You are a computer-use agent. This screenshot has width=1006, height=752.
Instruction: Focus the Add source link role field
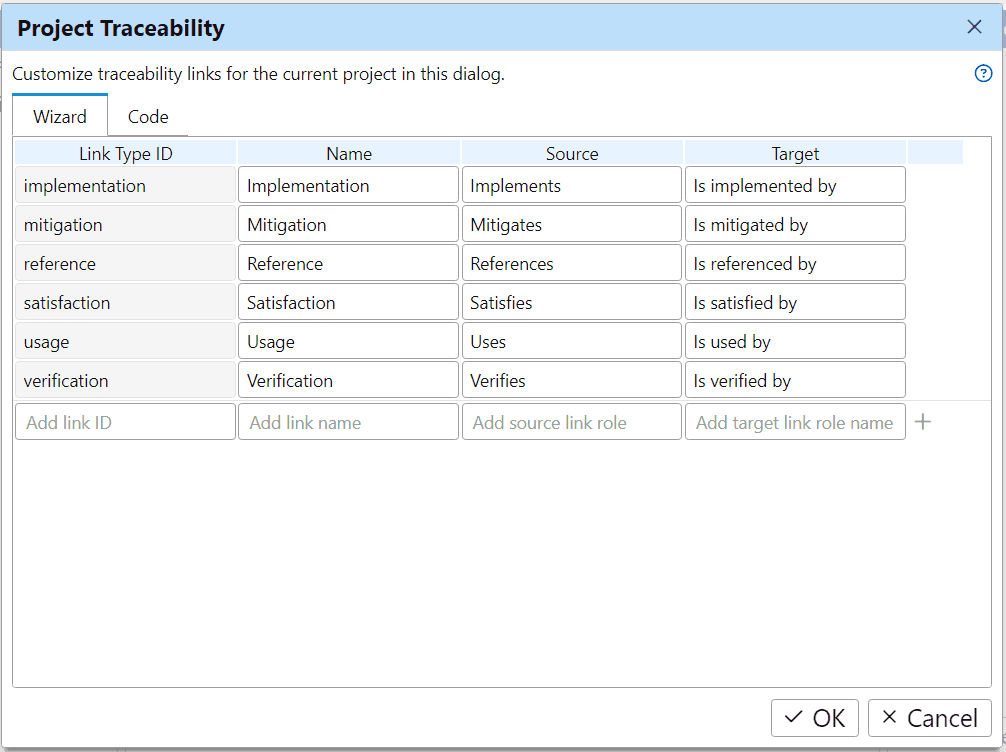pyautogui.click(x=572, y=422)
